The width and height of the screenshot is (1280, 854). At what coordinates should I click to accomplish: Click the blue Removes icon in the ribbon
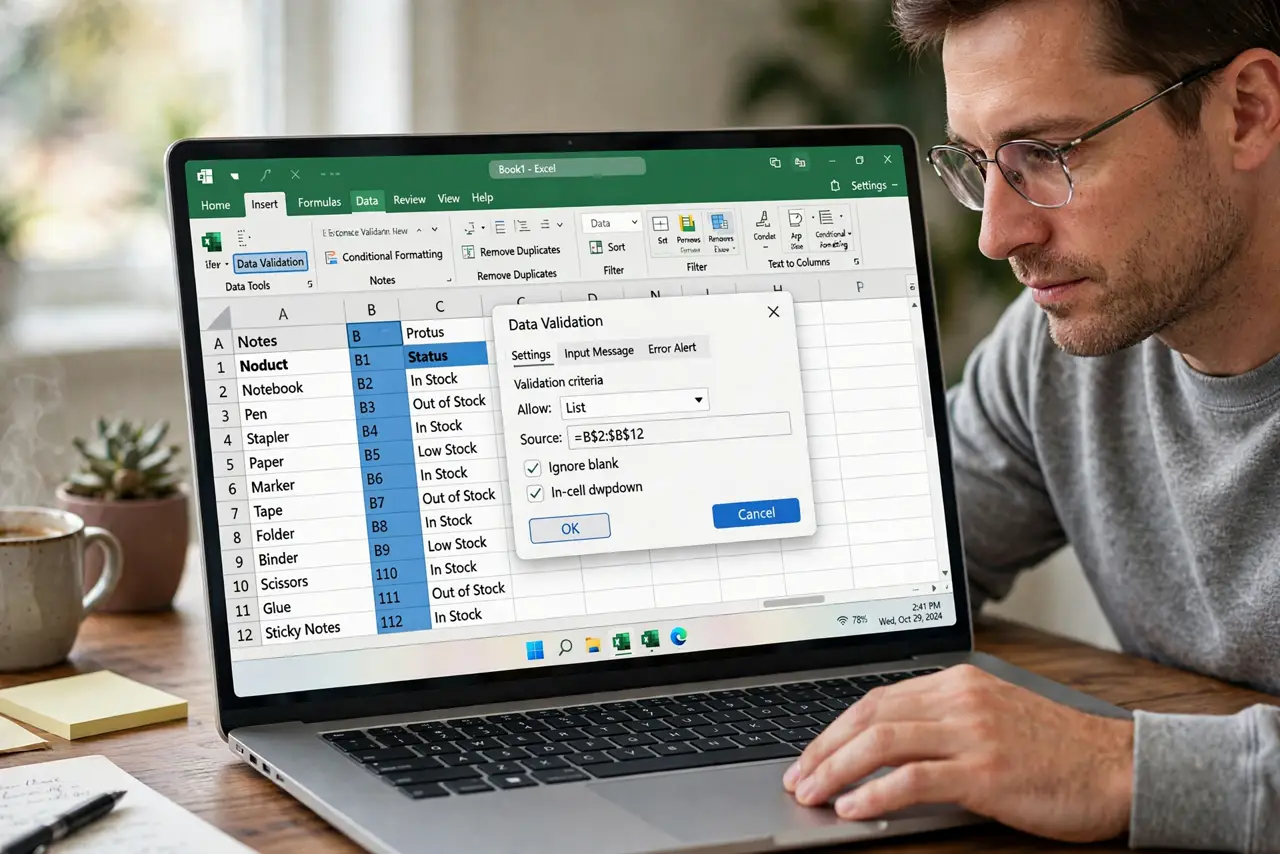tap(720, 222)
